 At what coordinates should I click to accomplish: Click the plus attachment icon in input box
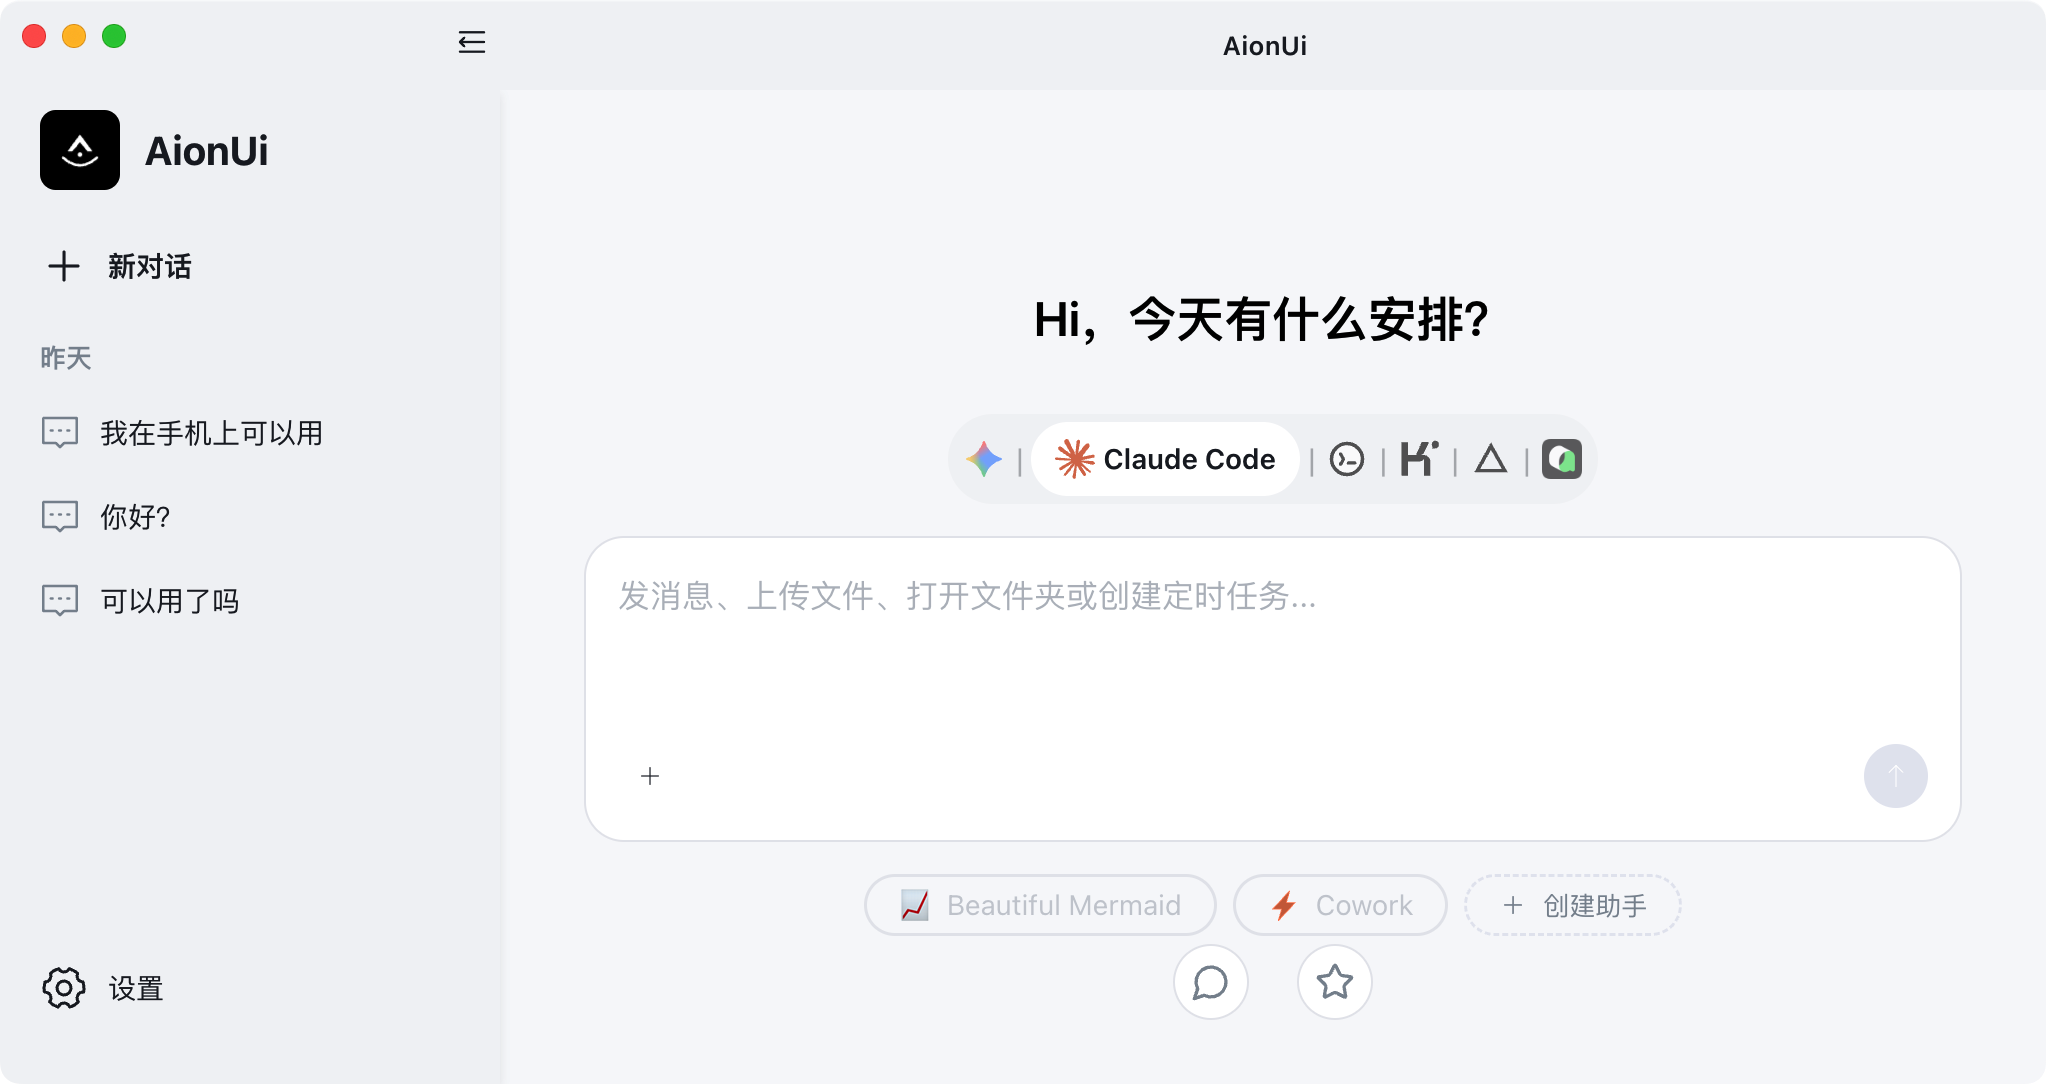click(x=650, y=776)
